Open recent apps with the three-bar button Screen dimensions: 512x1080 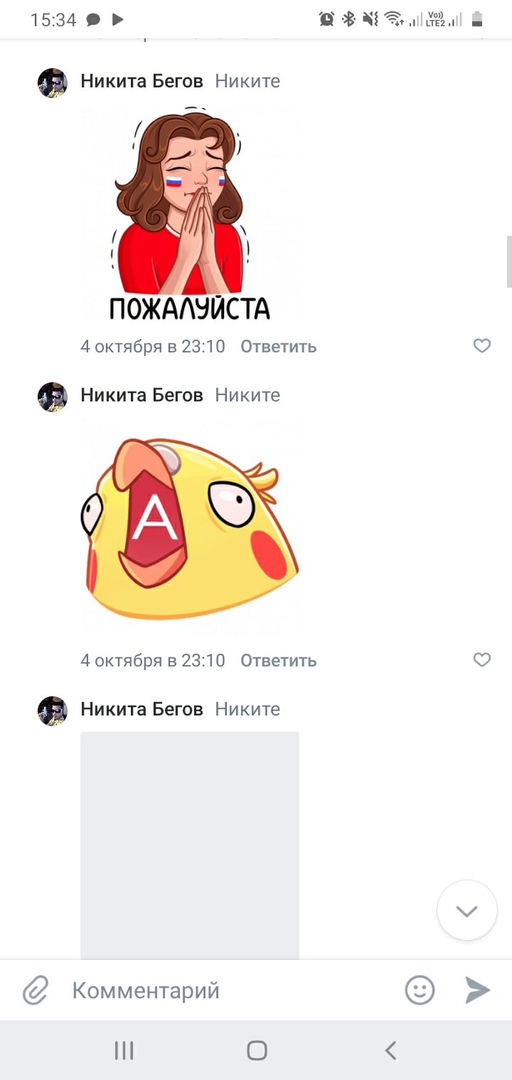tap(124, 1050)
